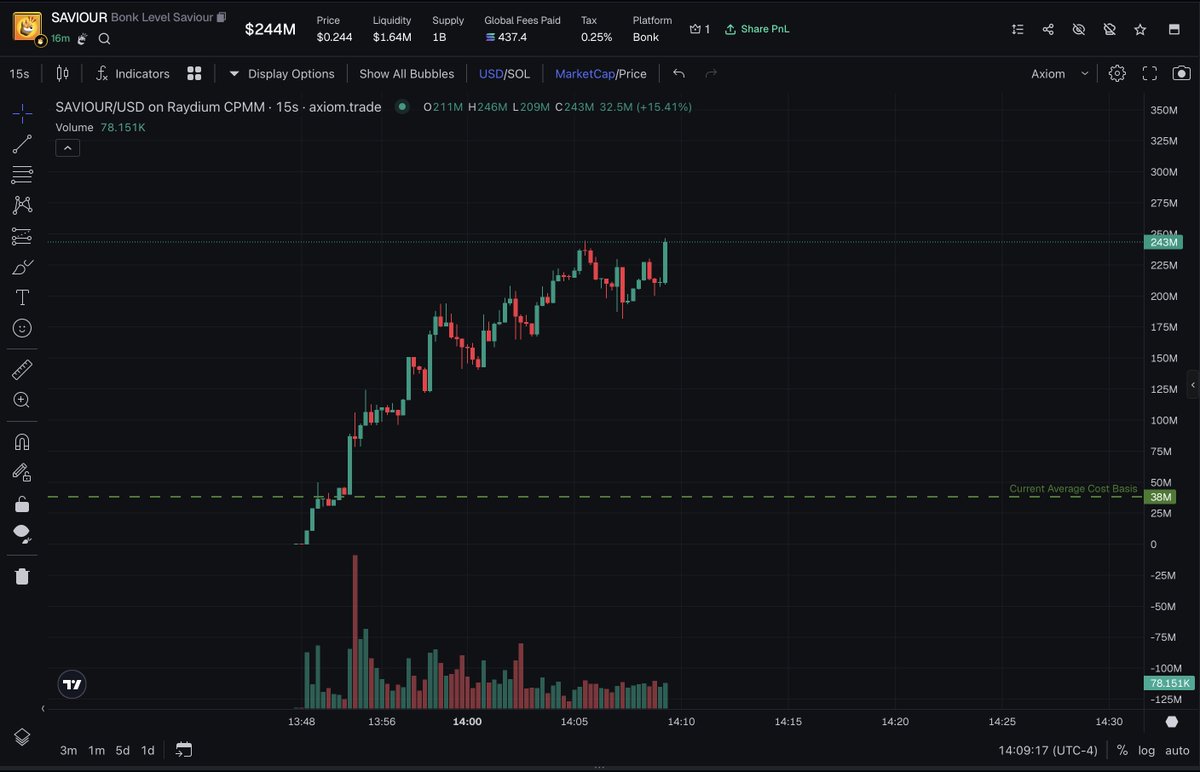Viewport: 1200px width, 772px height.
Task: Undo the last chart action
Action: tap(679, 74)
